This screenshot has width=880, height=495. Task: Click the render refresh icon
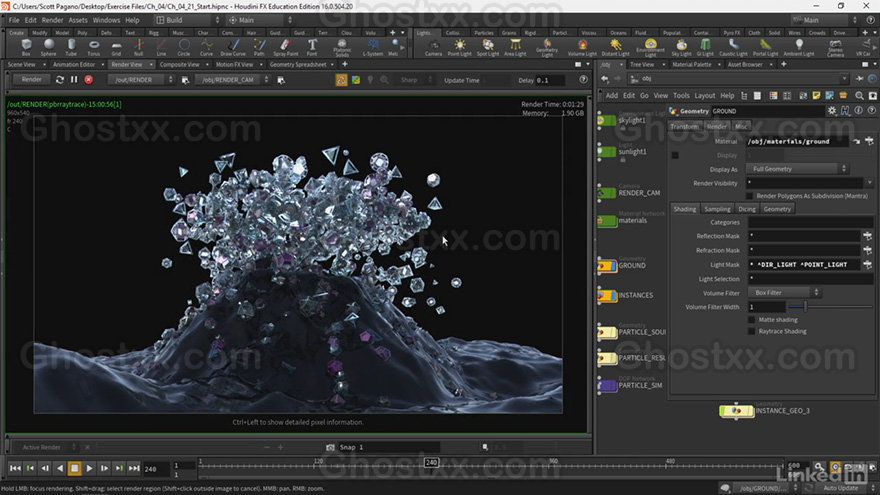(59, 80)
